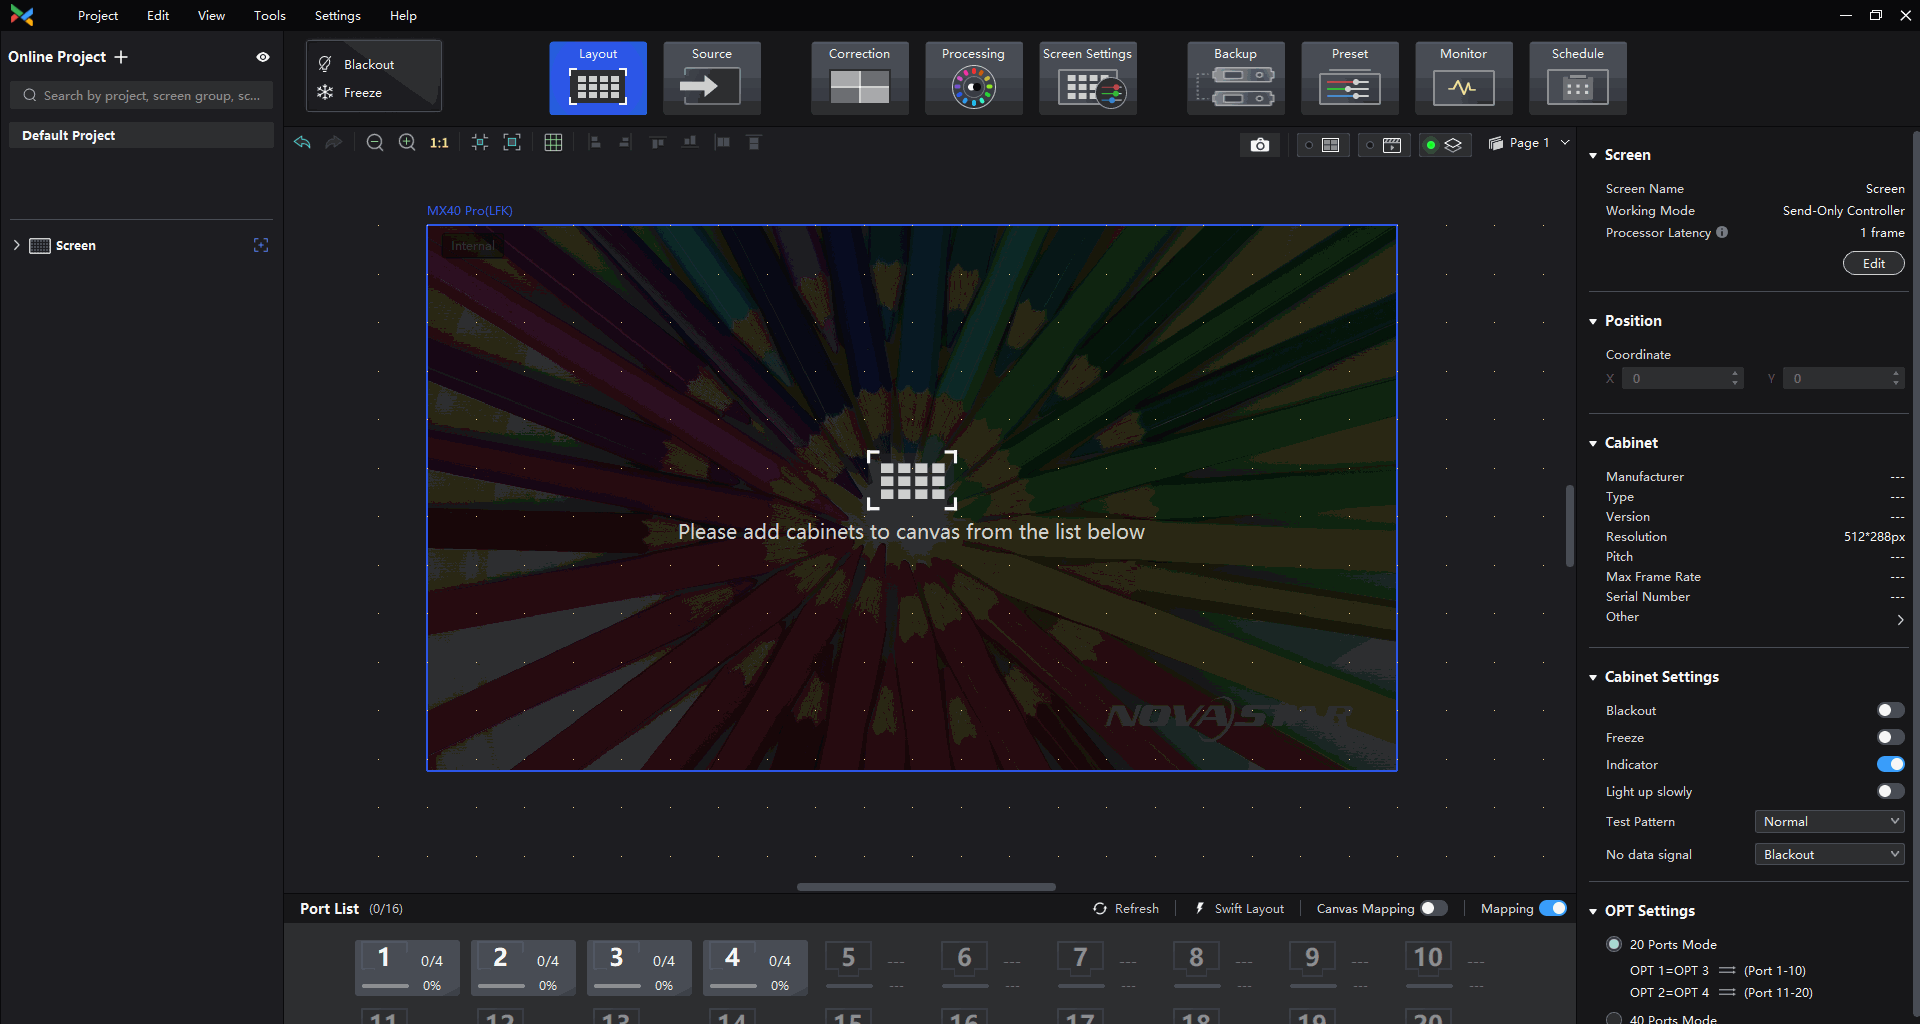
Task: Collapse the Cabinet Settings section
Action: click(1593, 677)
